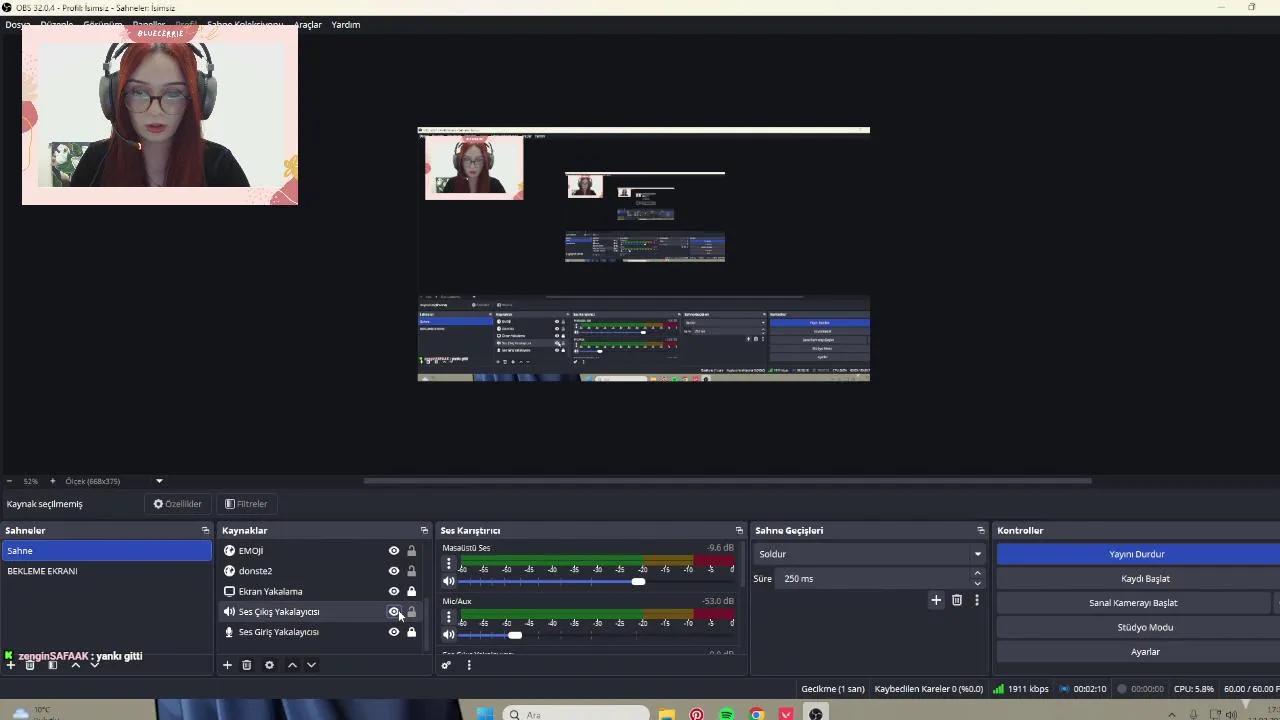Lock the donste2 source
The height and width of the screenshot is (720, 1280).
coord(411,570)
